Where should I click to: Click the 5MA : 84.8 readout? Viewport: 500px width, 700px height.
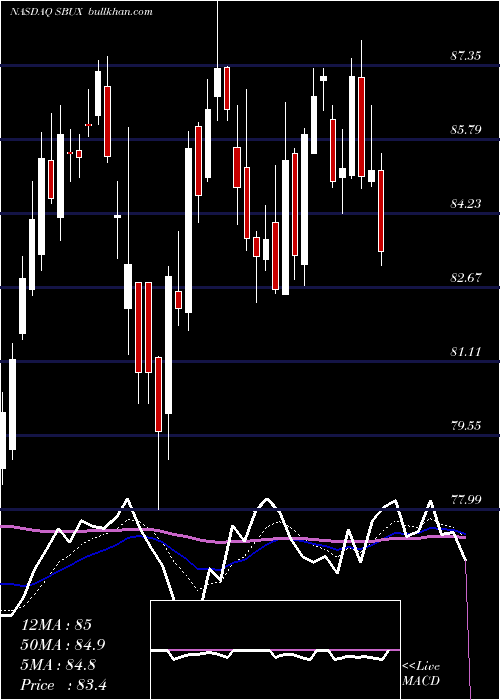[x=58, y=665]
